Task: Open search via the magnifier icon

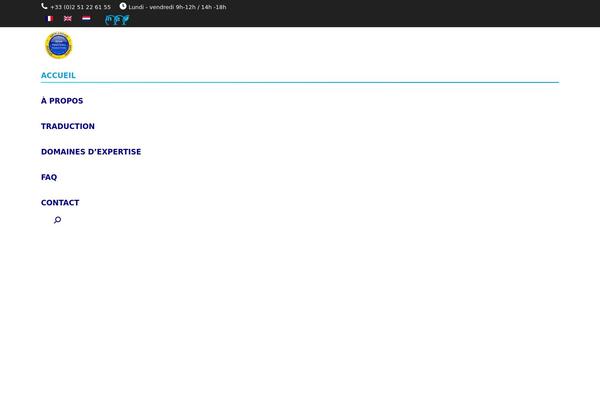Action: (57, 220)
